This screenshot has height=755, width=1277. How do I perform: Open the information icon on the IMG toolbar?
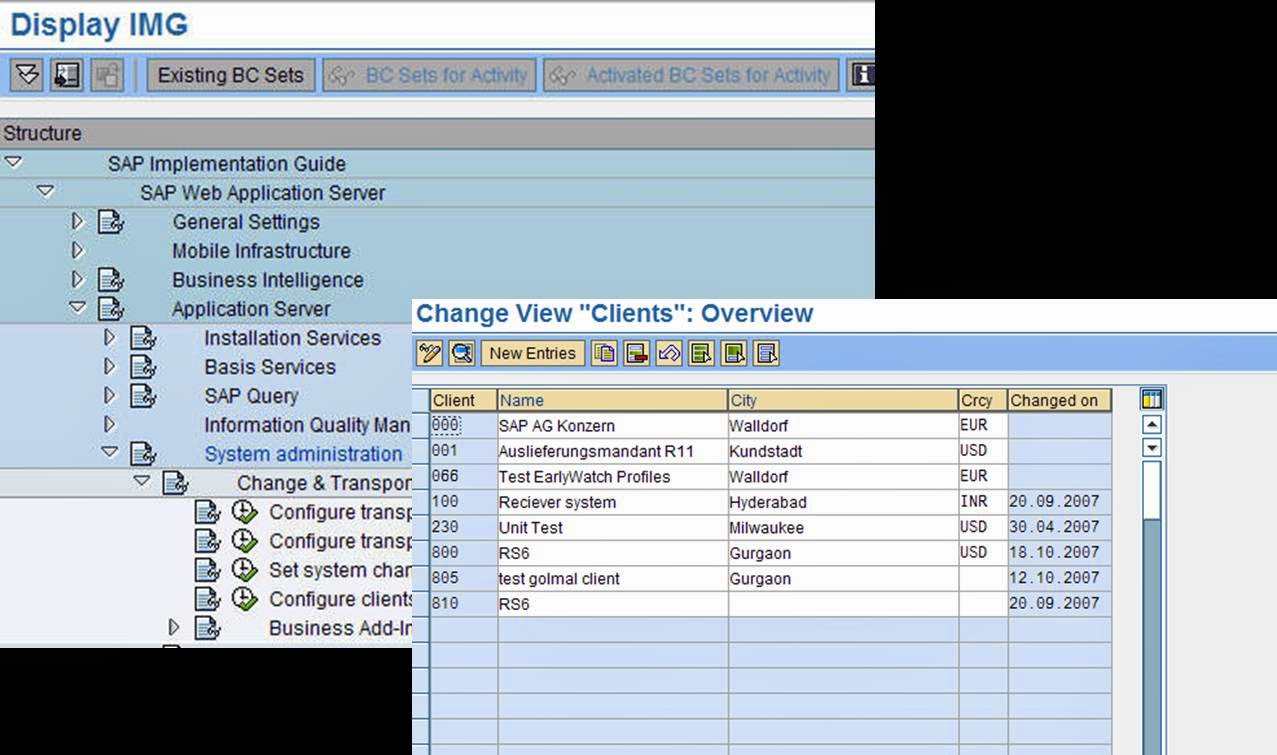(867, 74)
